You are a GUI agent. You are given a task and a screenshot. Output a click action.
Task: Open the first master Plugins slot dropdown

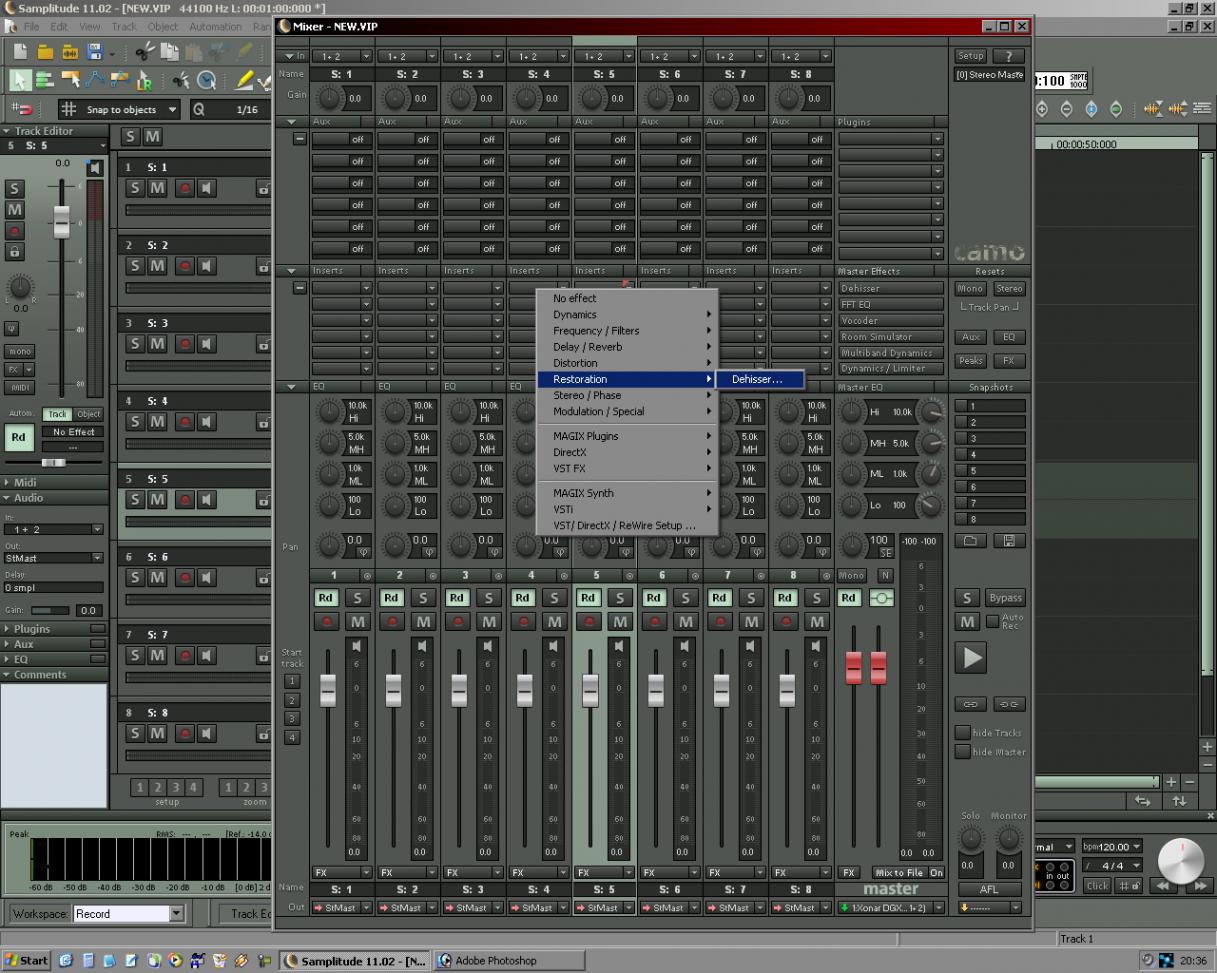[x=937, y=139]
